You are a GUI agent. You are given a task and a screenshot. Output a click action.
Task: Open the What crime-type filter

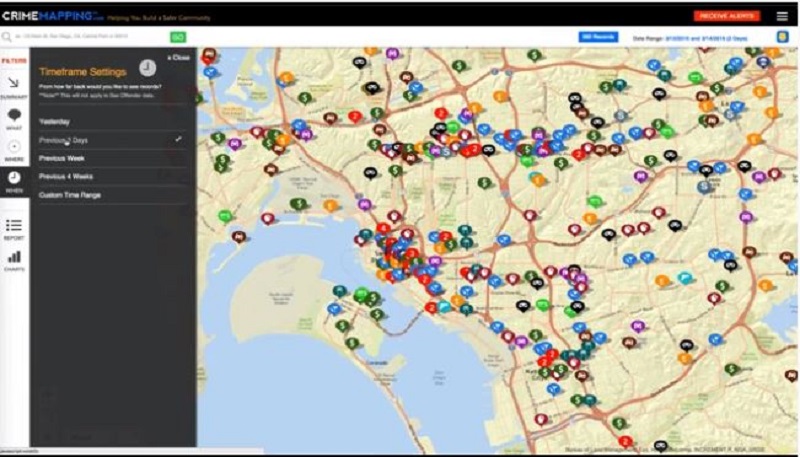[x=14, y=119]
